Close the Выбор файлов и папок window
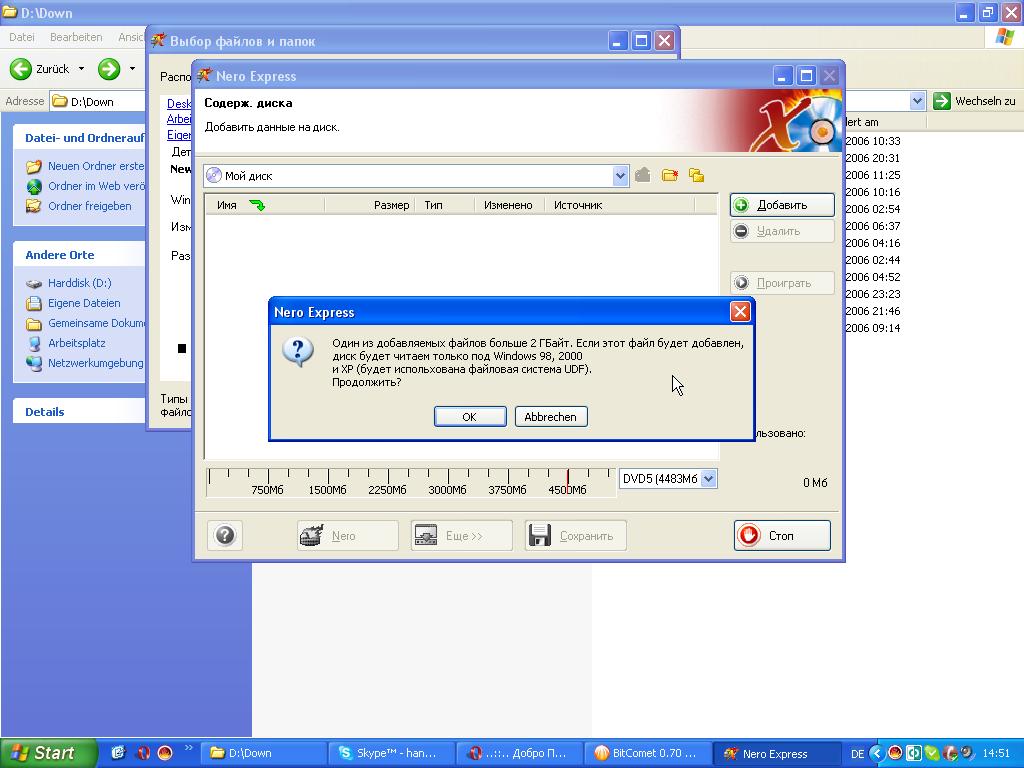The width and height of the screenshot is (1024, 768). 665,41
